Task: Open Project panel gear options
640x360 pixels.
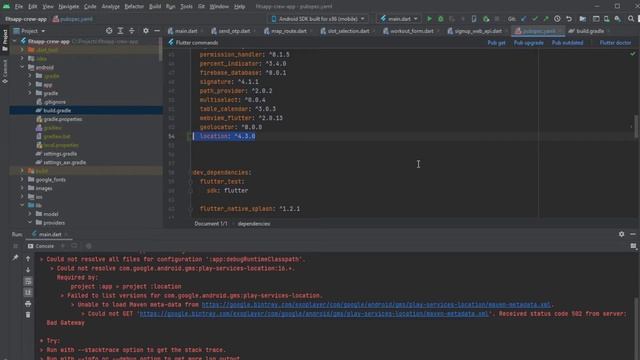Action: 146,31
